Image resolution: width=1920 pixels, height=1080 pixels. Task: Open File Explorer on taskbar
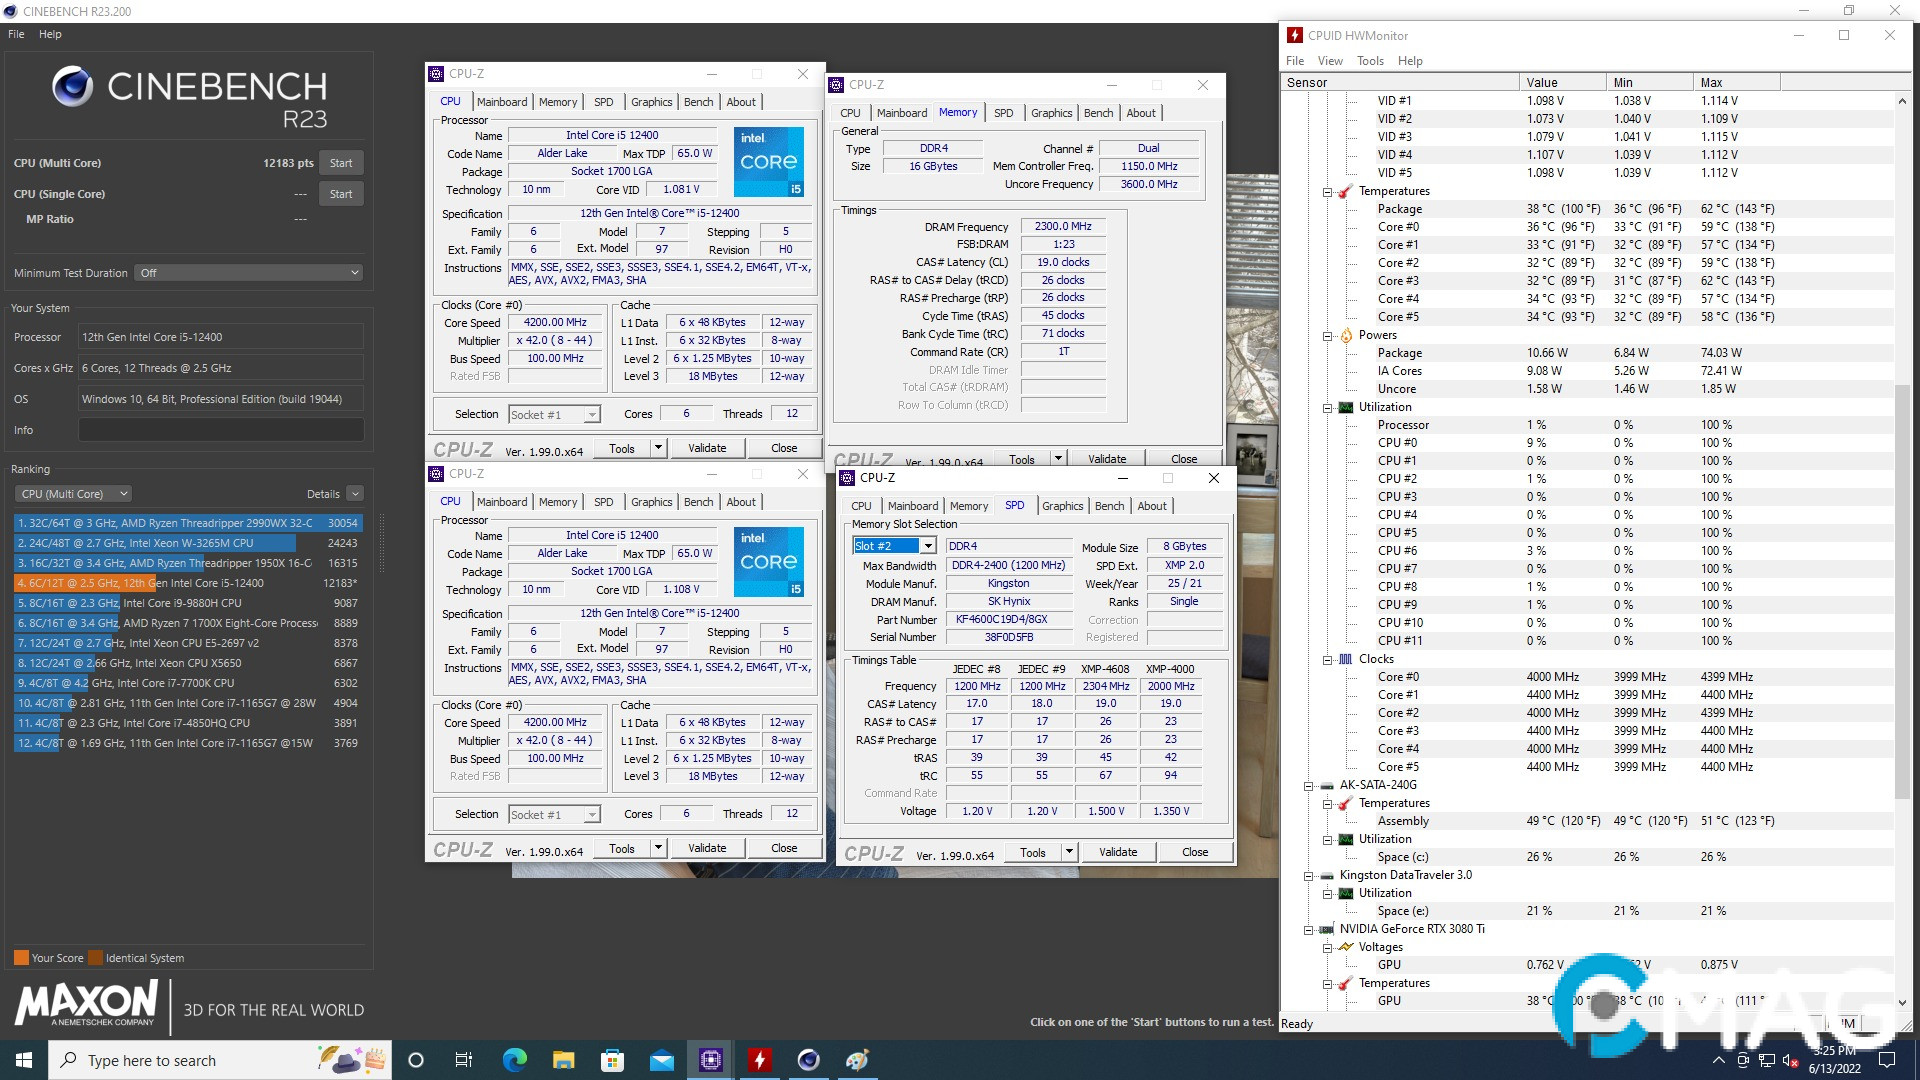click(x=563, y=1060)
